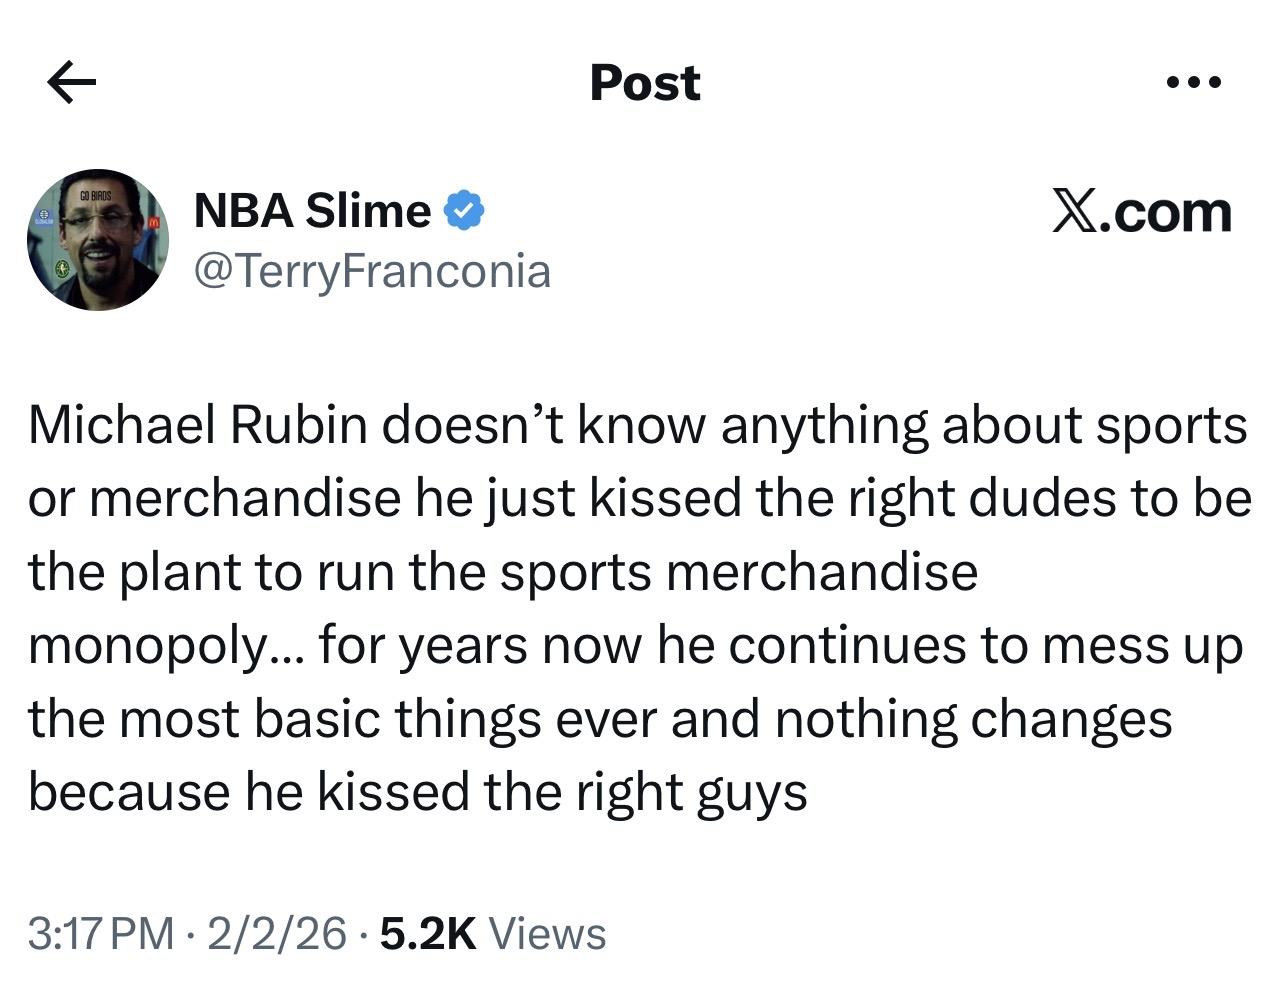The width and height of the screenshot is (1265, 983).
Task: Click the blue verified checkmark badge
Action: pyautogui.click(x=464, y=211)
